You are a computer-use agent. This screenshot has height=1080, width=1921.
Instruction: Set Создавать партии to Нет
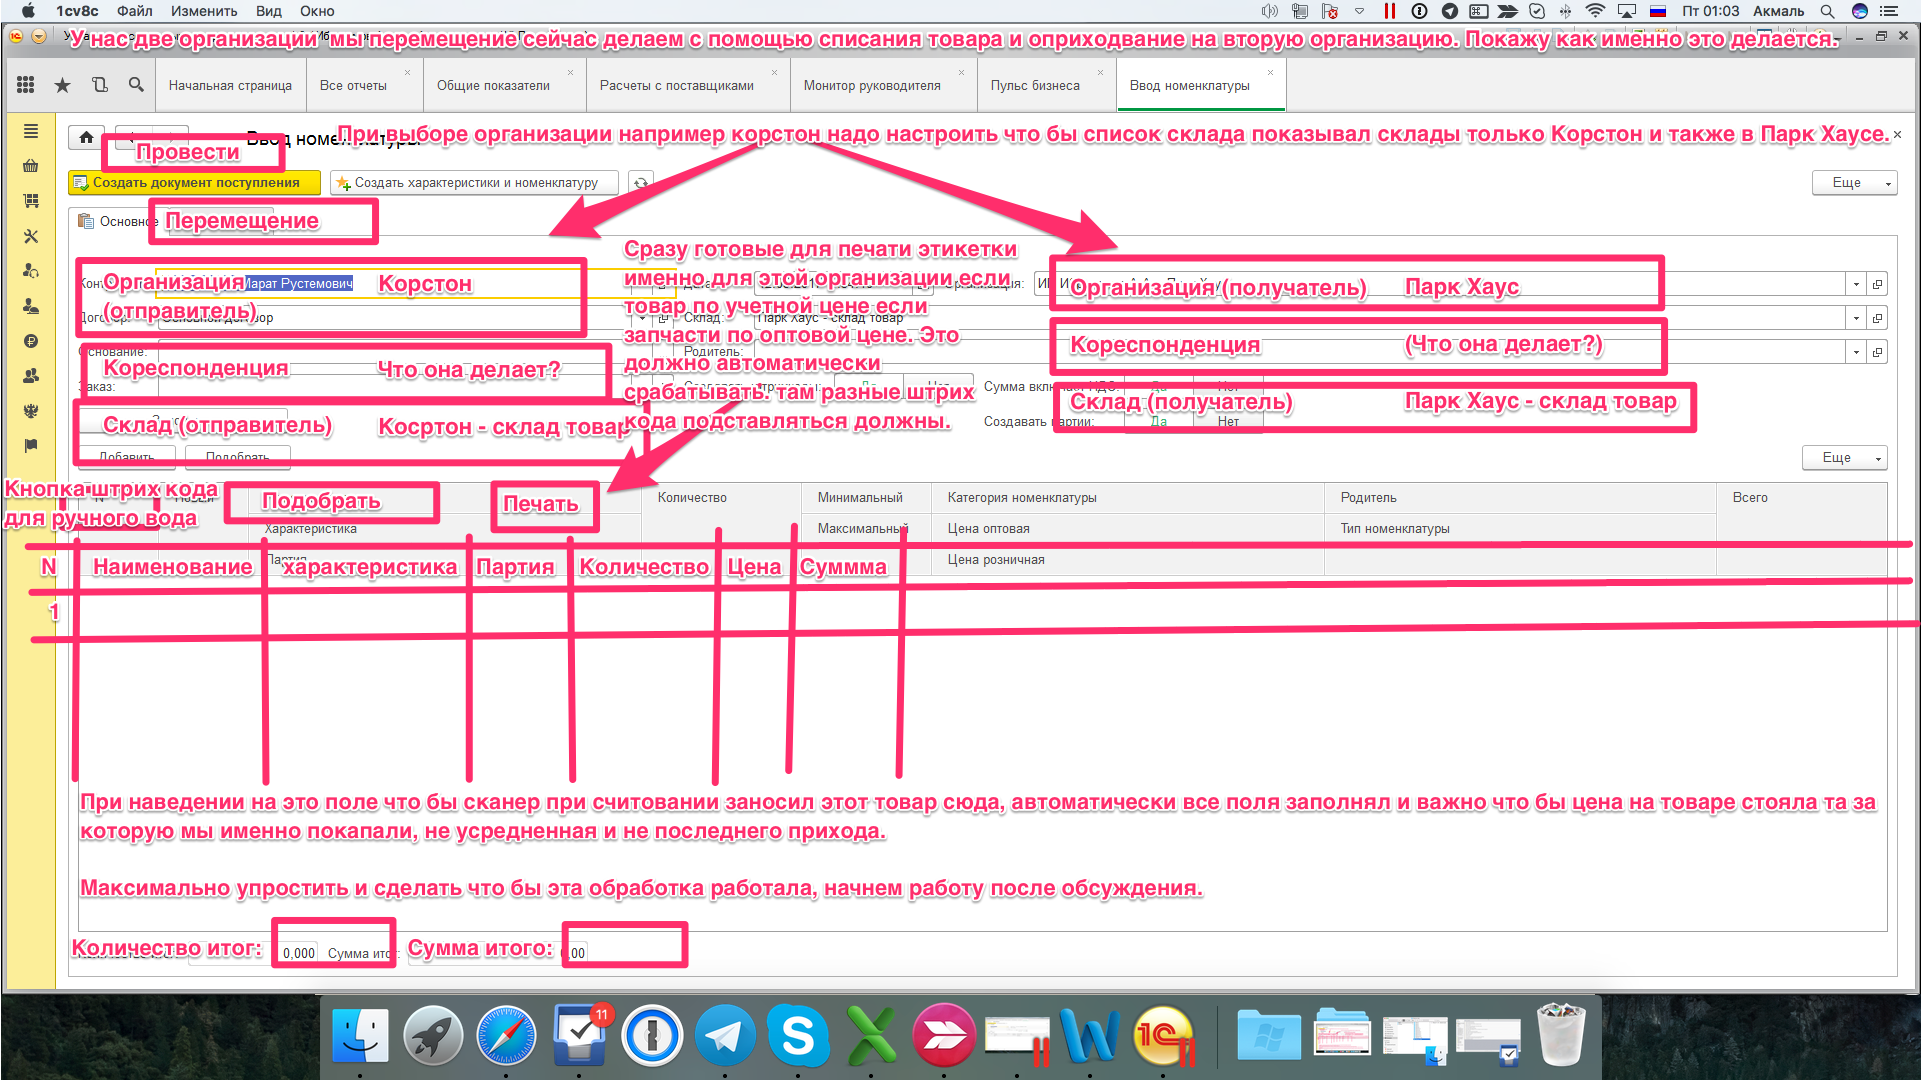pos(1228,422)
